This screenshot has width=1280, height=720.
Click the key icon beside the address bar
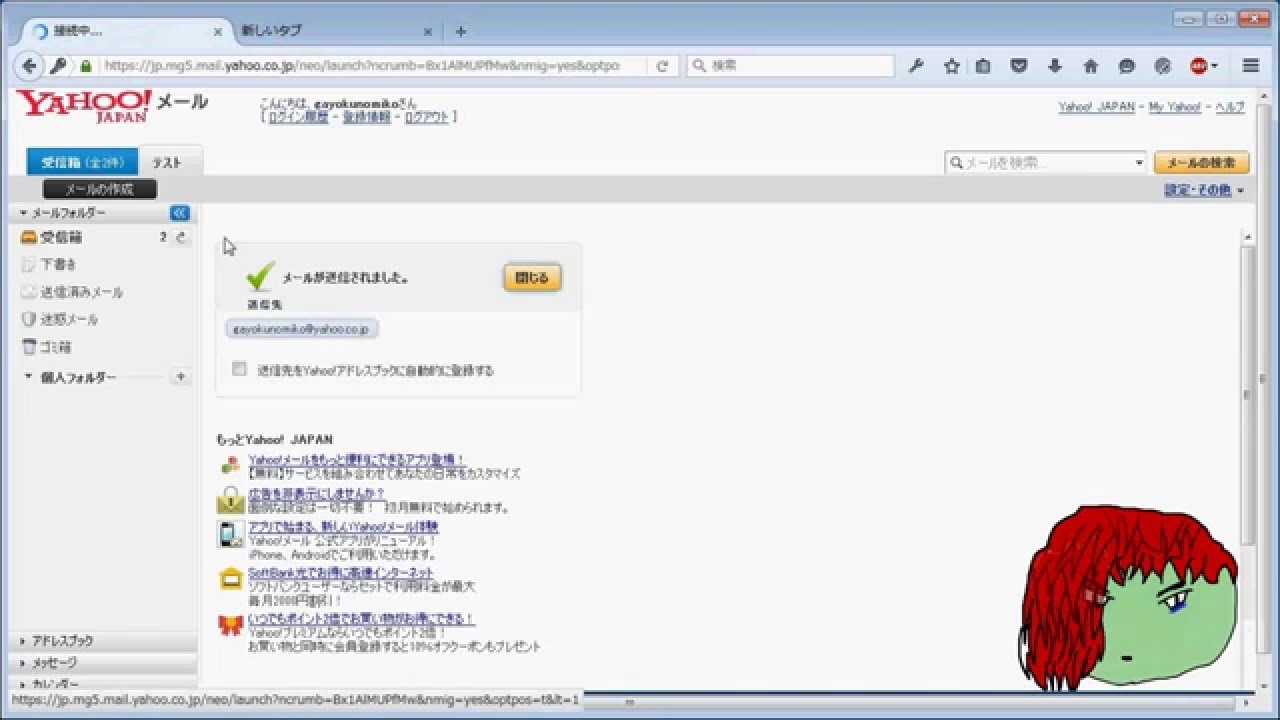pyautogui.click(x=60, y=66)
